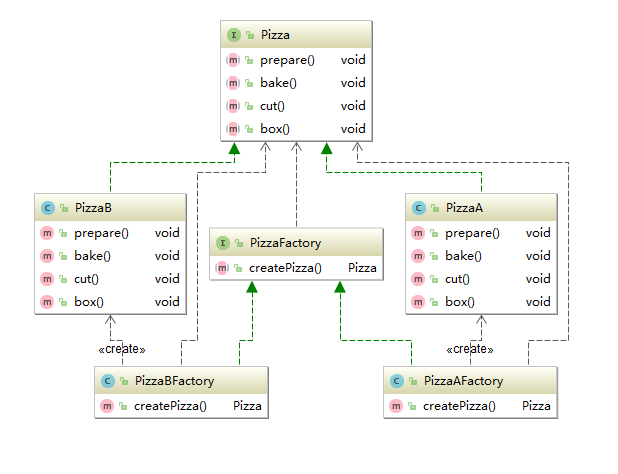Viewport: 618px width, 474px height.
Task: Click public visibility icon next to Pizza title
Action: pos(250,35)
